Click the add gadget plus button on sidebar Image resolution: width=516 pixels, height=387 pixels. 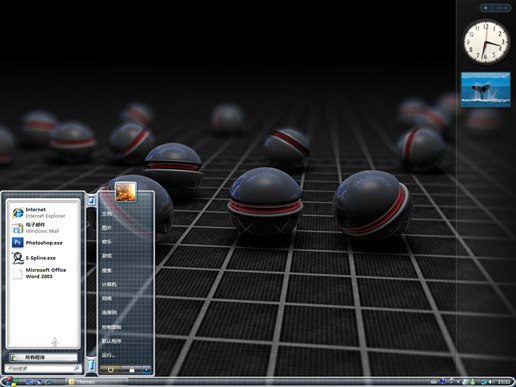[486, 8]
